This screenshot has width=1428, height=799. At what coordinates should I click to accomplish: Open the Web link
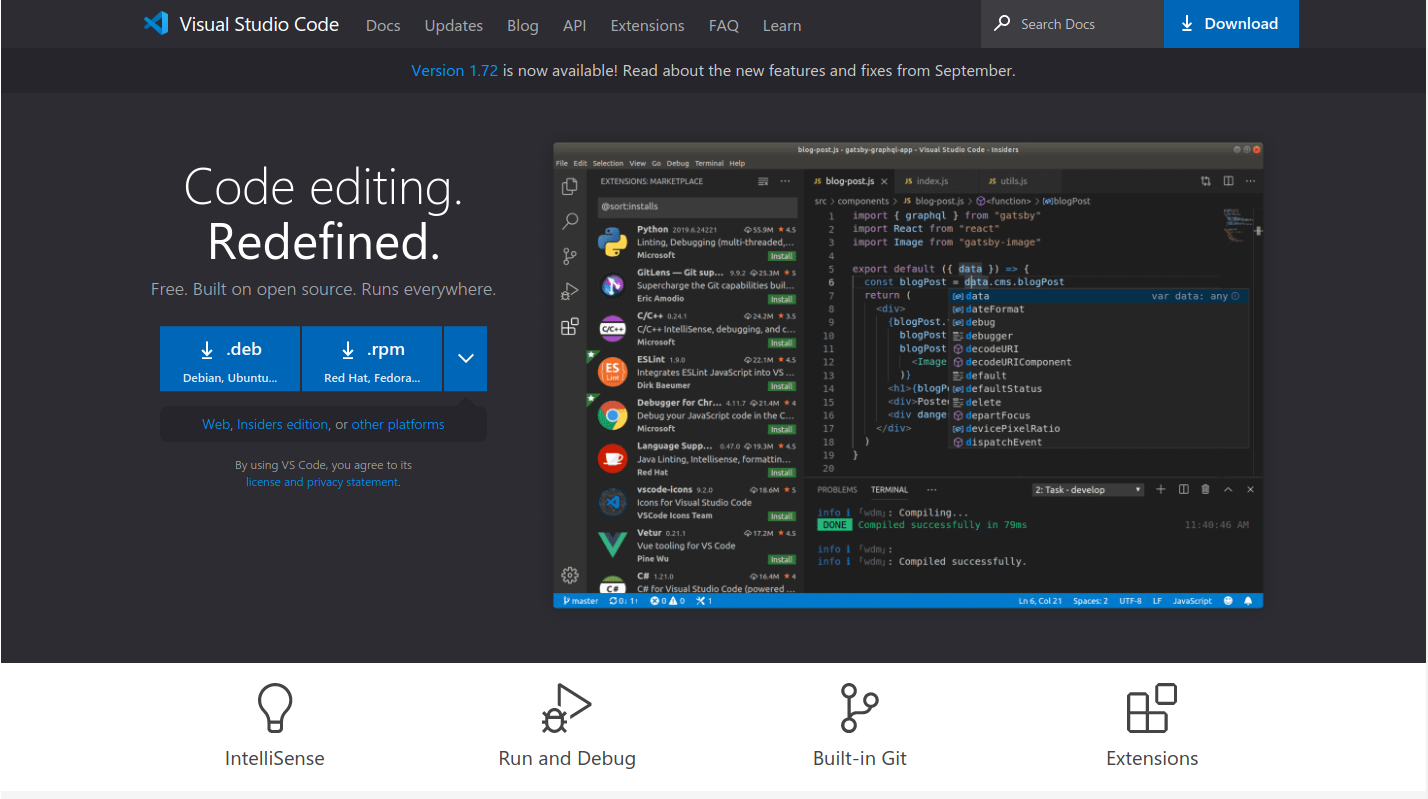point(216,424)
